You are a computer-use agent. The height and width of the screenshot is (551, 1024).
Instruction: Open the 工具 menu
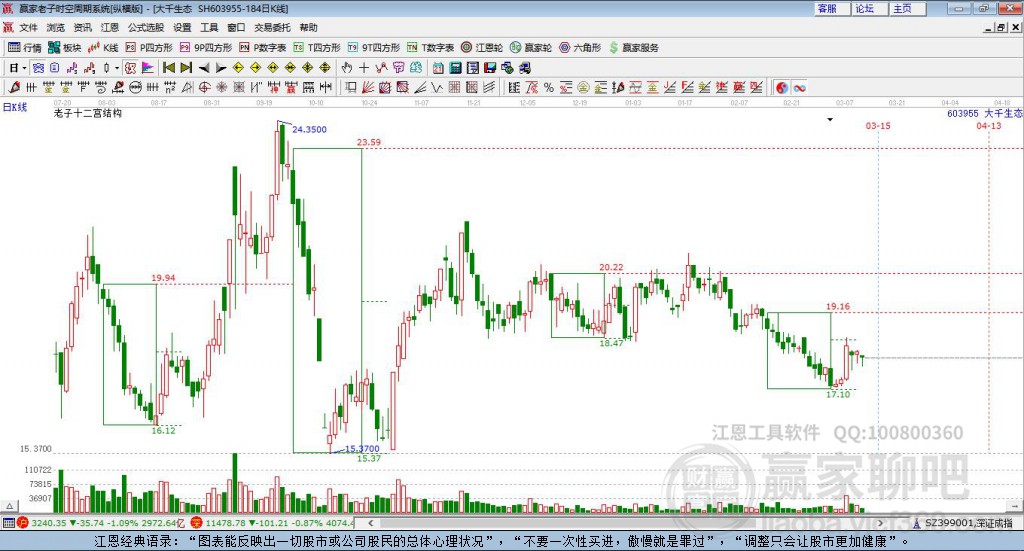click(x=209, y=27)
